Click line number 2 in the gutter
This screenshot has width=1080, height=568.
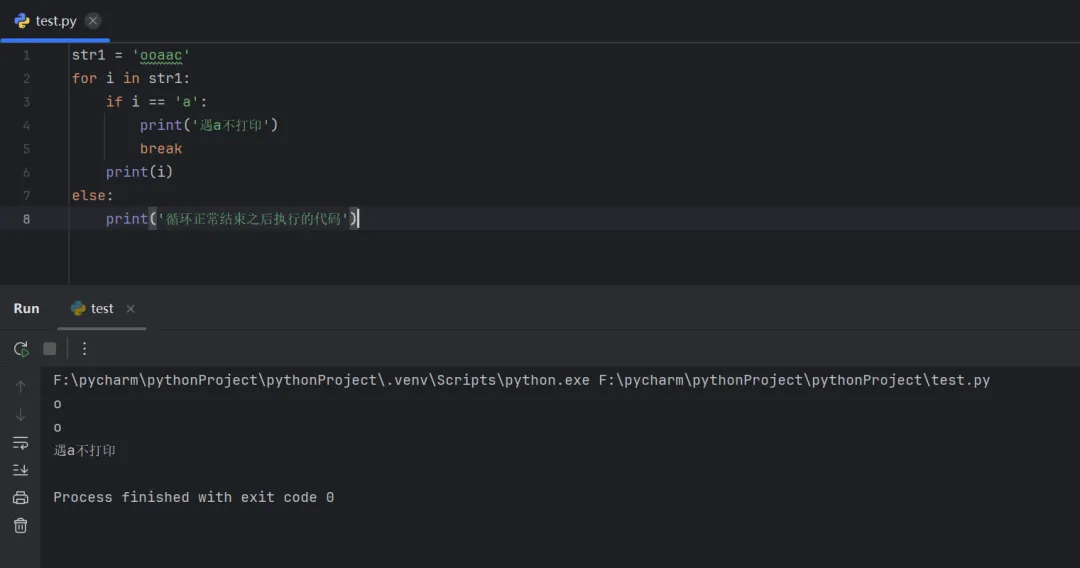click(26, 78)
